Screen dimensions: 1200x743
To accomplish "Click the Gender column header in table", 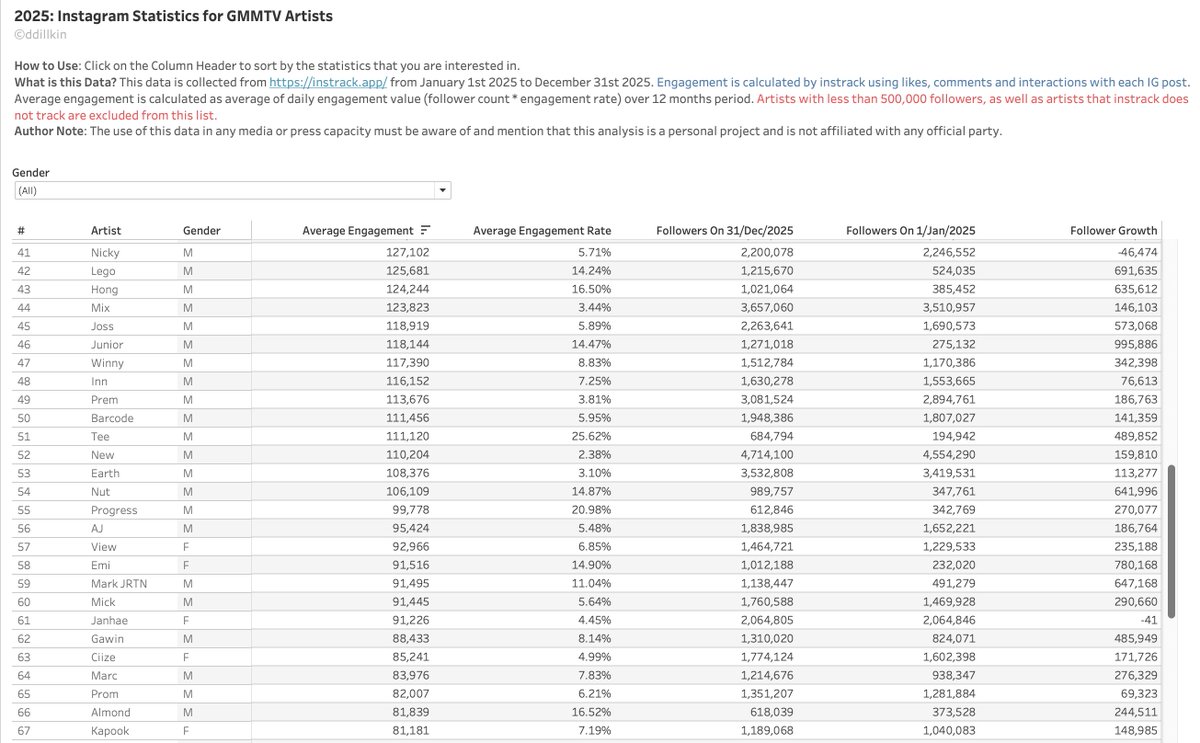I will pos(202,231).
